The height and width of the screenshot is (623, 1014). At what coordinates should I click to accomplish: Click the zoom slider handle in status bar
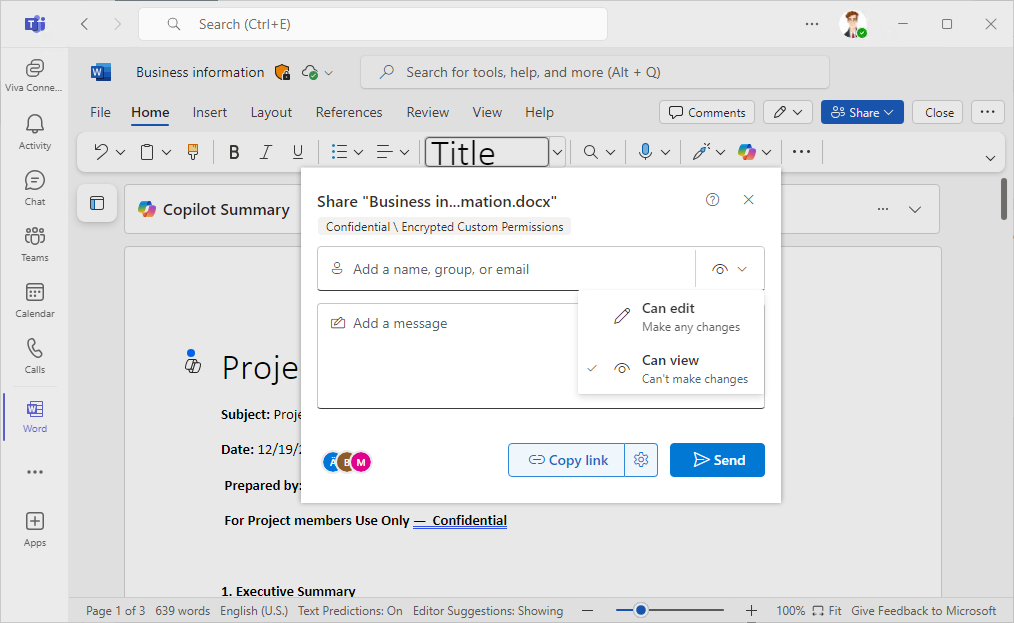(x=641, y=610)
